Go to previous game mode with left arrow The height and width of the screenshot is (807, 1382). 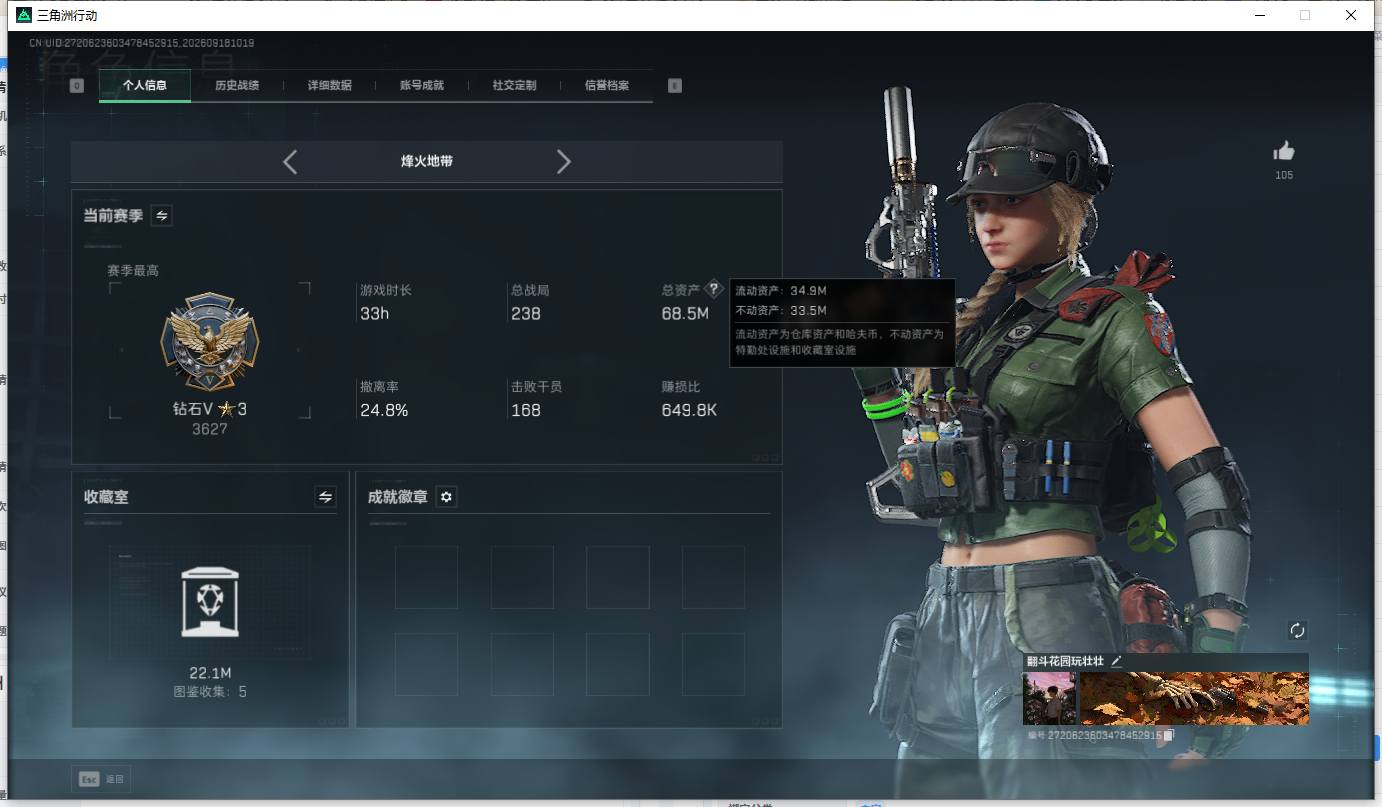tap(290, 162)
